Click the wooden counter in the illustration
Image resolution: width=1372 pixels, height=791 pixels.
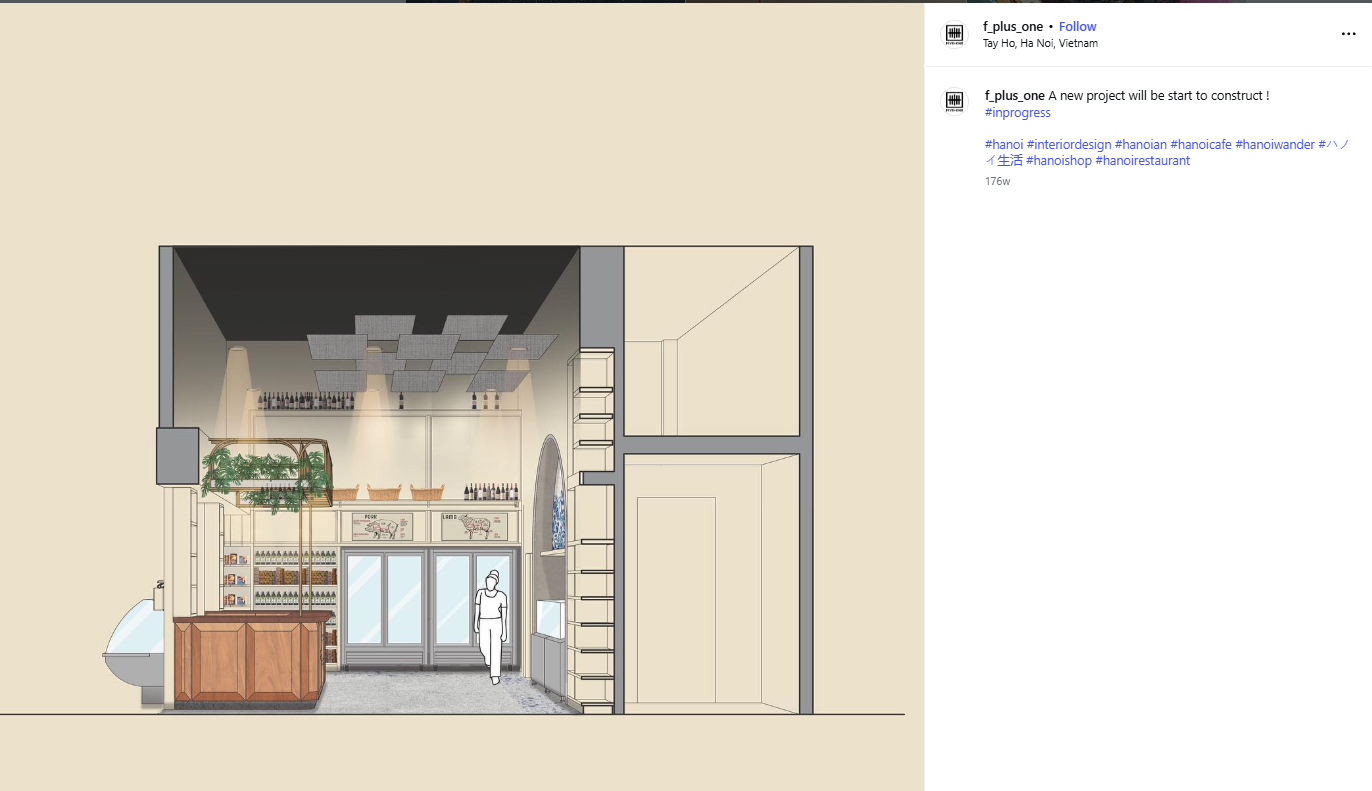tap(250, 659)
